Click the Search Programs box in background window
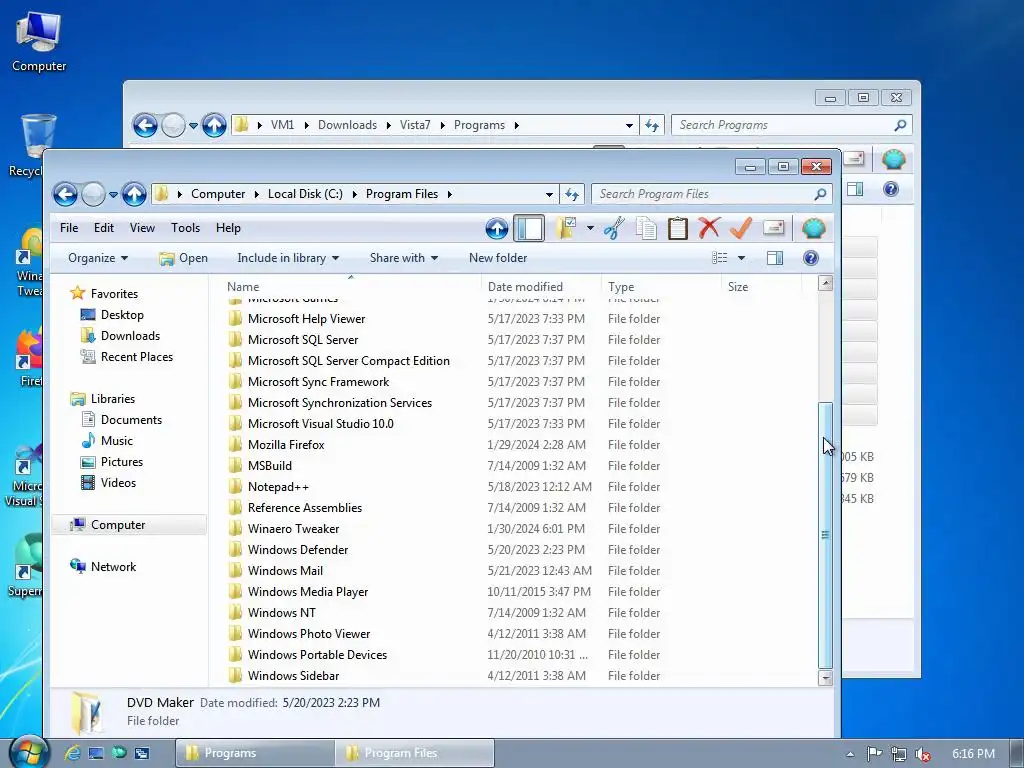 [x=792, y=125]
